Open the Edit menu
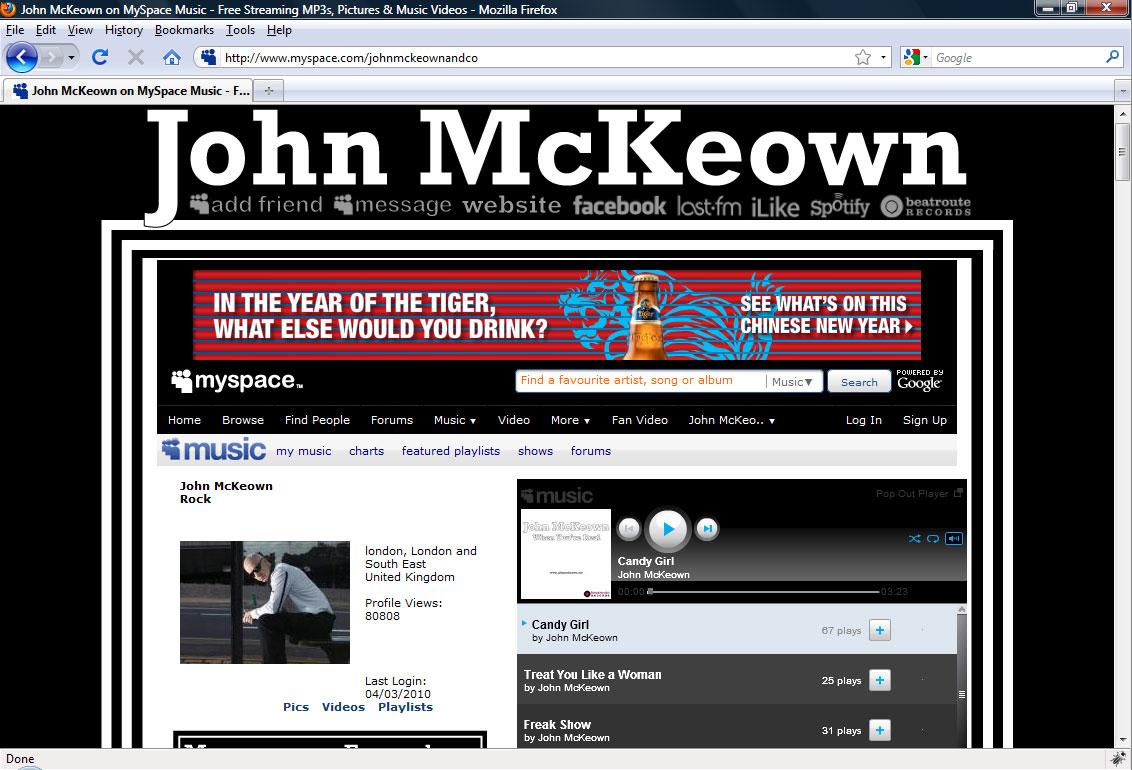Image resolution: width=1132 pixels, height=770 pixels. click(45, 30)
